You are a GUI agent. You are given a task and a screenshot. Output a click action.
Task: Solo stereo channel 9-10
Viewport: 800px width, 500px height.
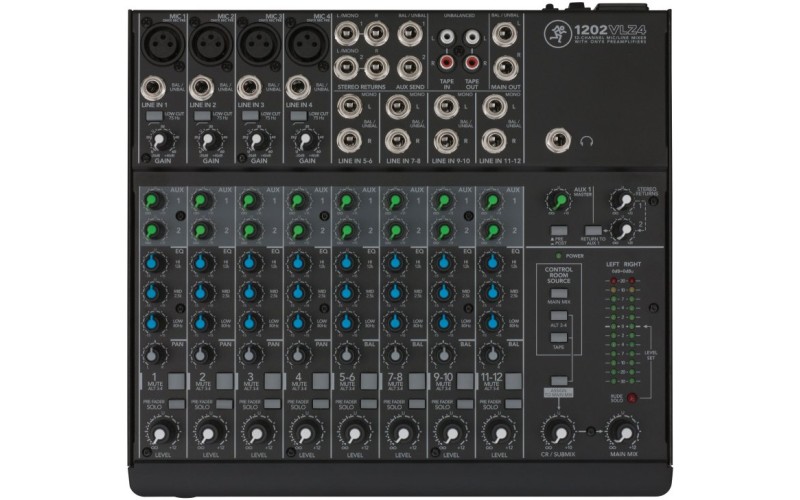(465, 404)
